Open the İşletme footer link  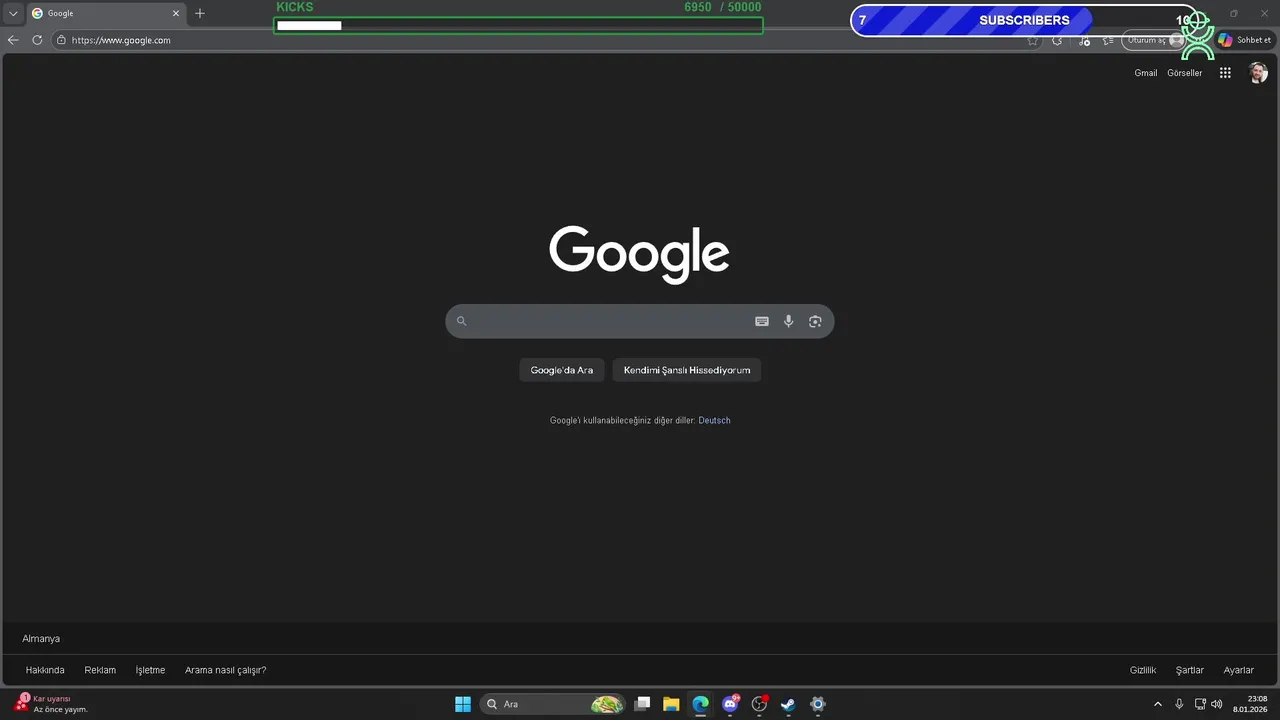pos(150,670)
